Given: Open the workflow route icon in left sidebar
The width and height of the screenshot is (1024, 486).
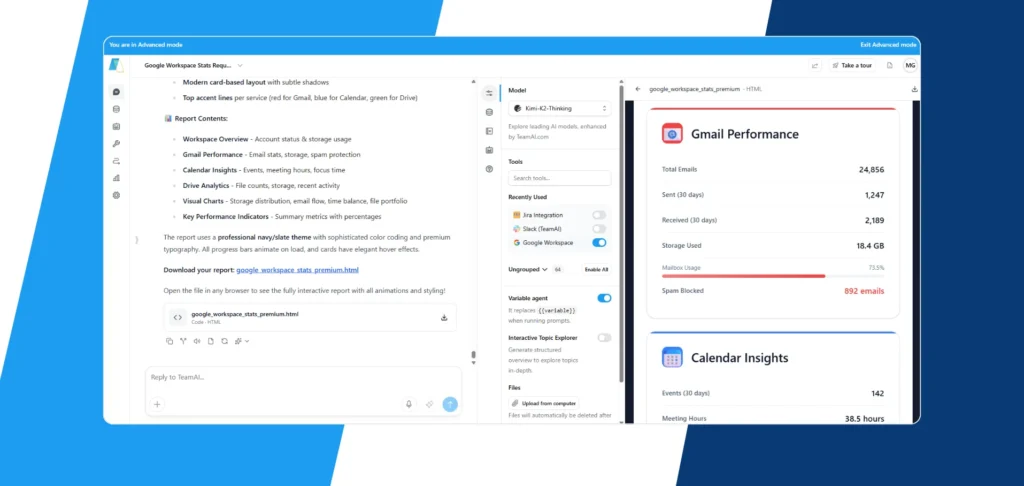Looking at the screenshot, I should coord(116,161).
